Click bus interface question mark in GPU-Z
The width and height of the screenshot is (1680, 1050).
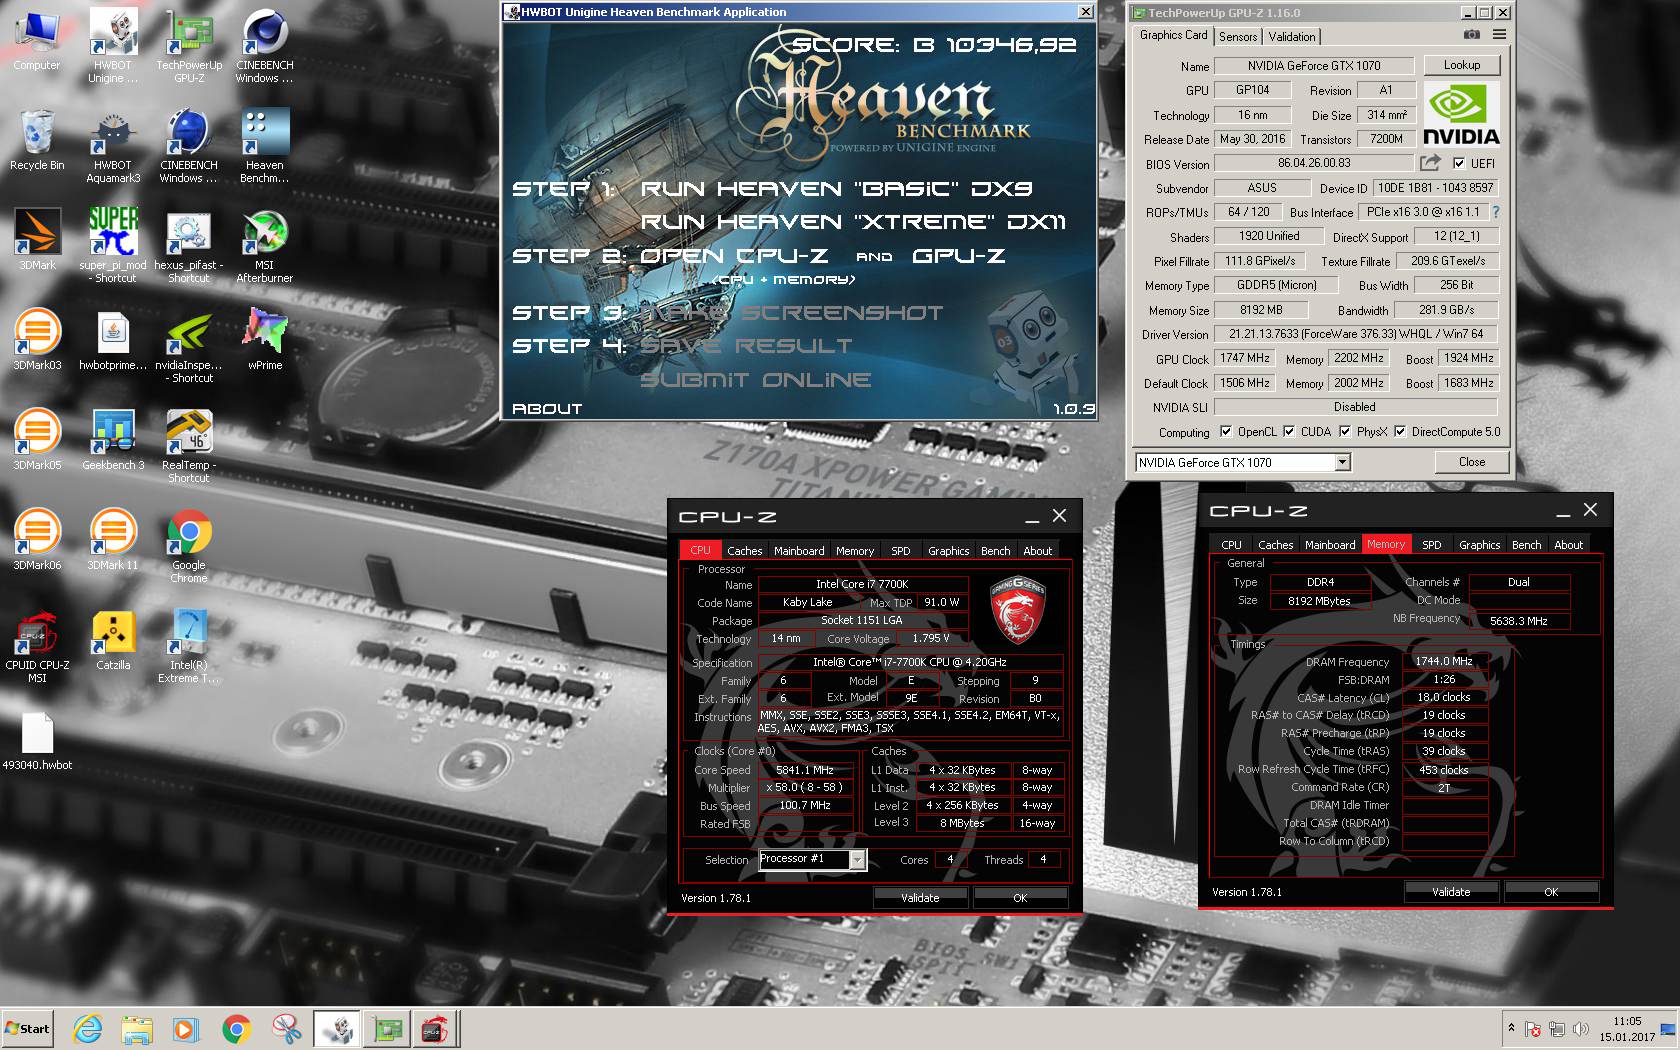coord(1496,212)
